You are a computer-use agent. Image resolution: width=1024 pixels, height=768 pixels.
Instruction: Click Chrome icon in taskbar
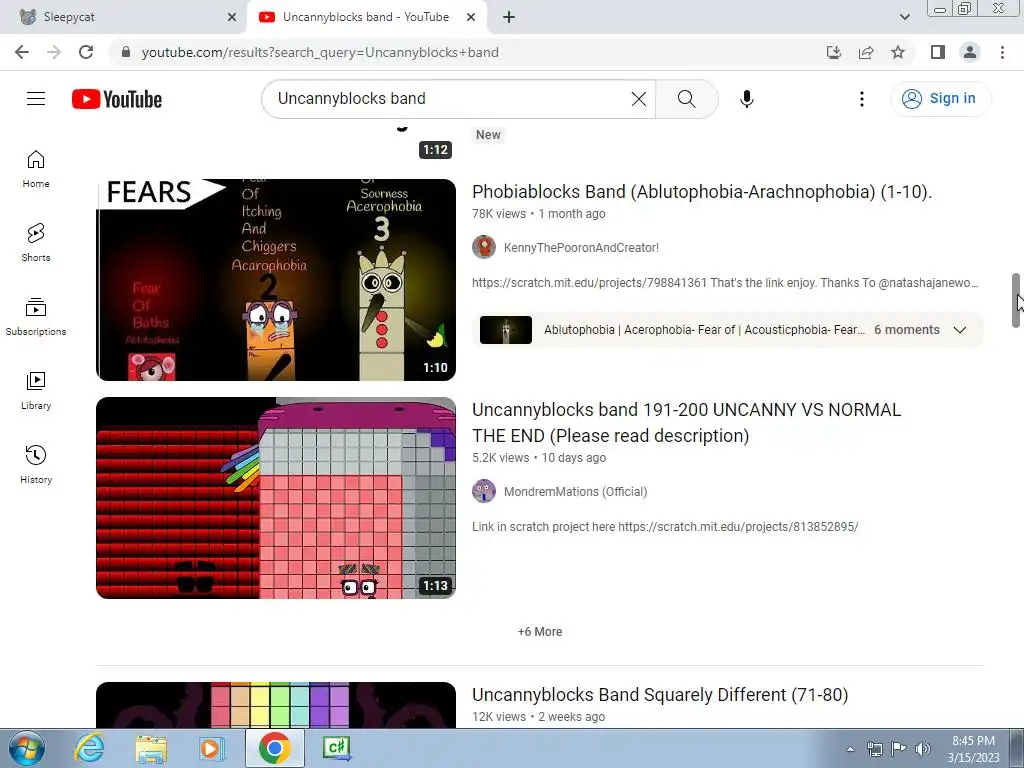point(274,748)
